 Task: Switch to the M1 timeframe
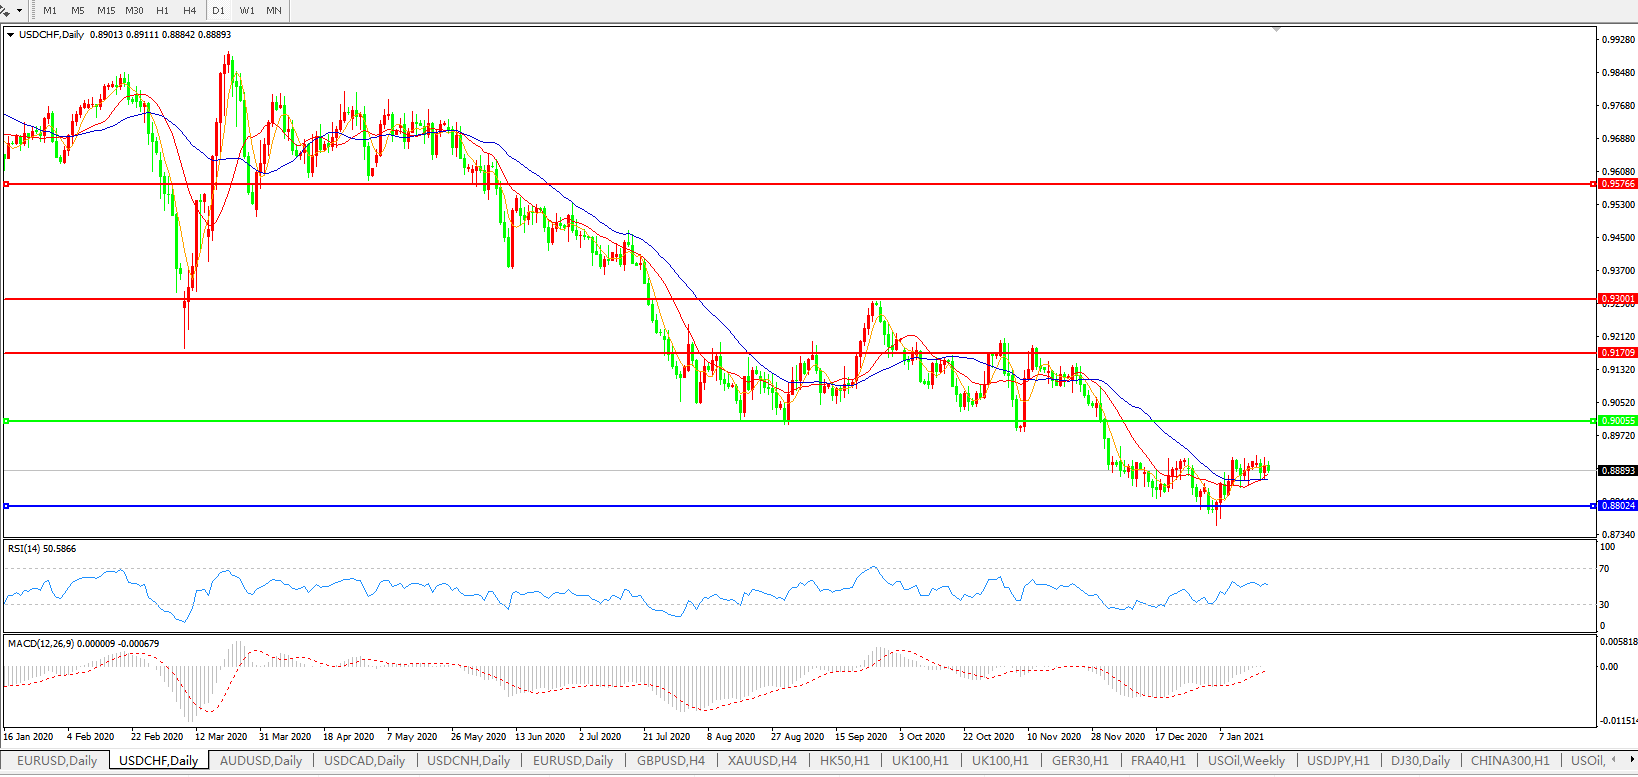[50, 11]
